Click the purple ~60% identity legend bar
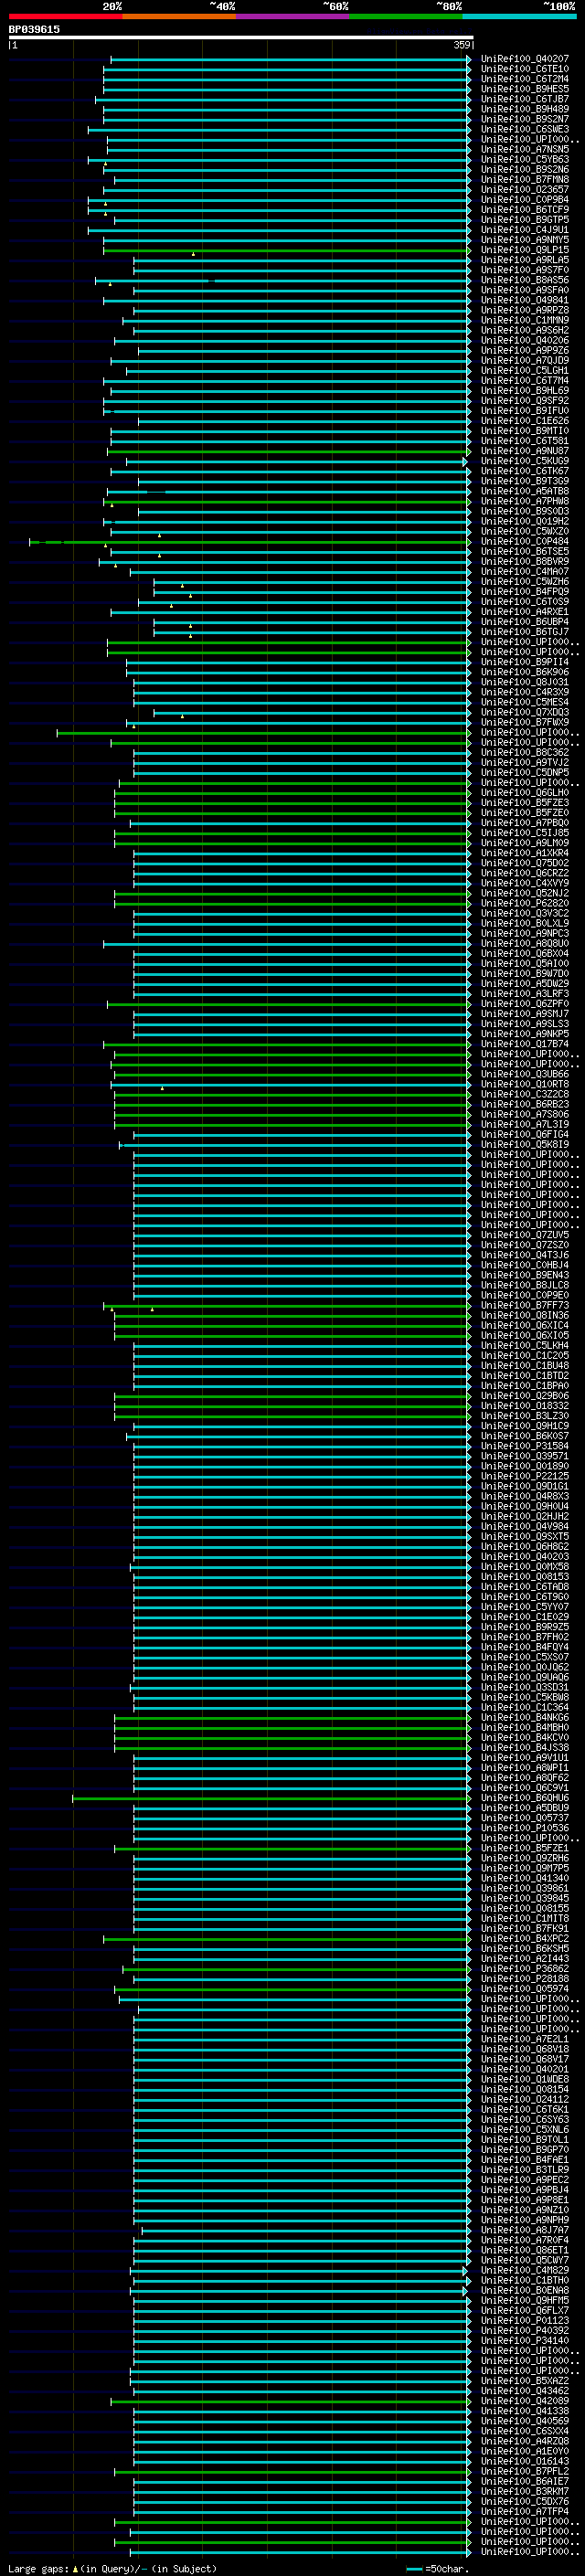 pos(293,16)
